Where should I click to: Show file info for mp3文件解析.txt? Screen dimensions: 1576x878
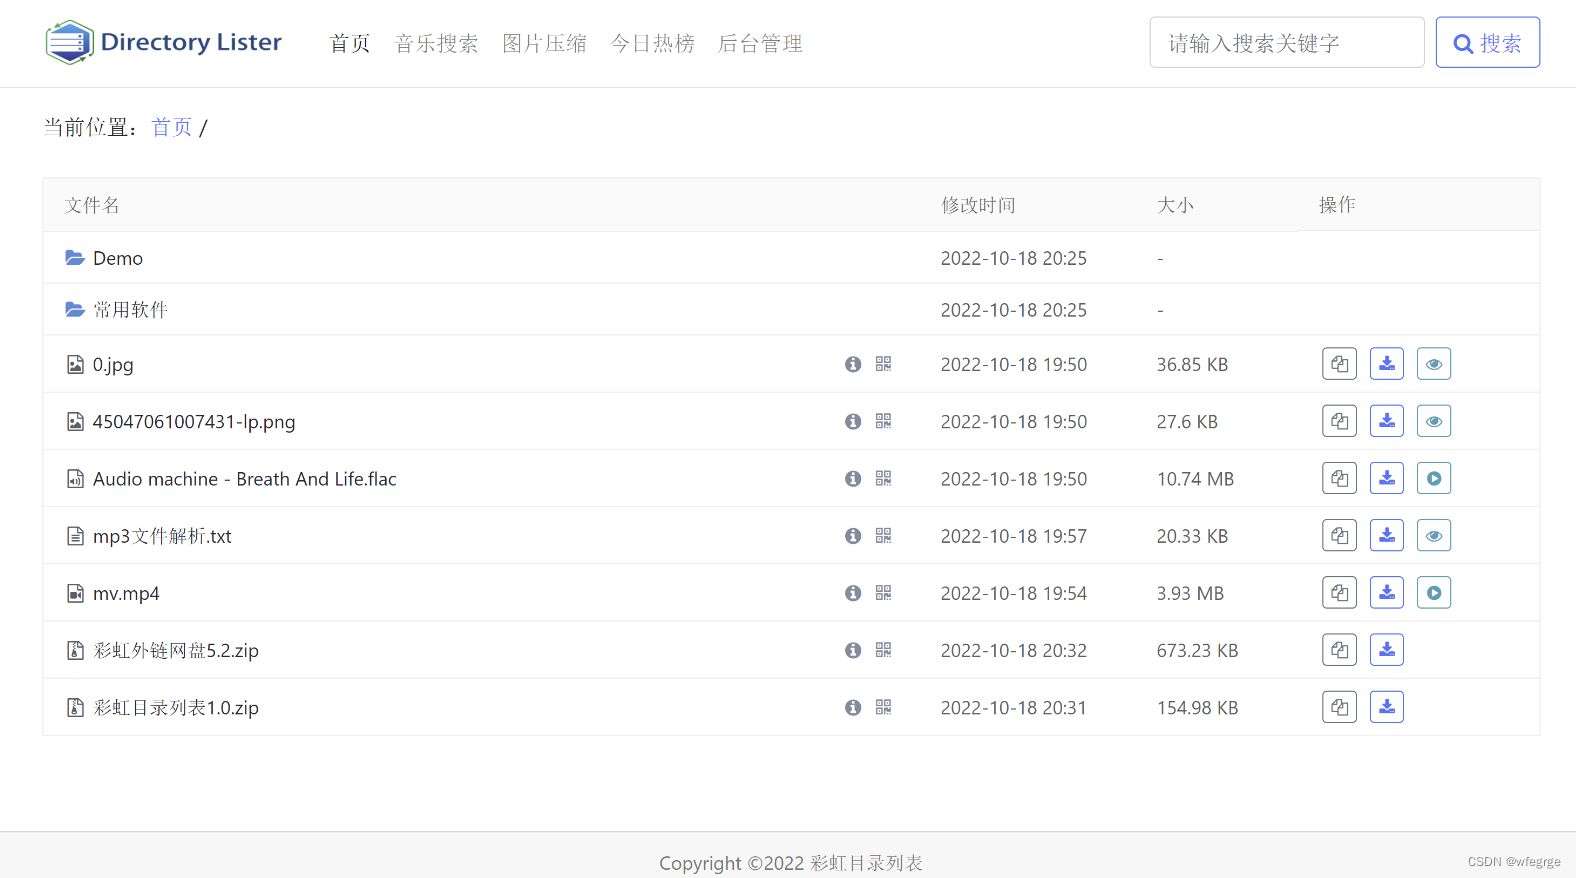[x=852, y=536]
